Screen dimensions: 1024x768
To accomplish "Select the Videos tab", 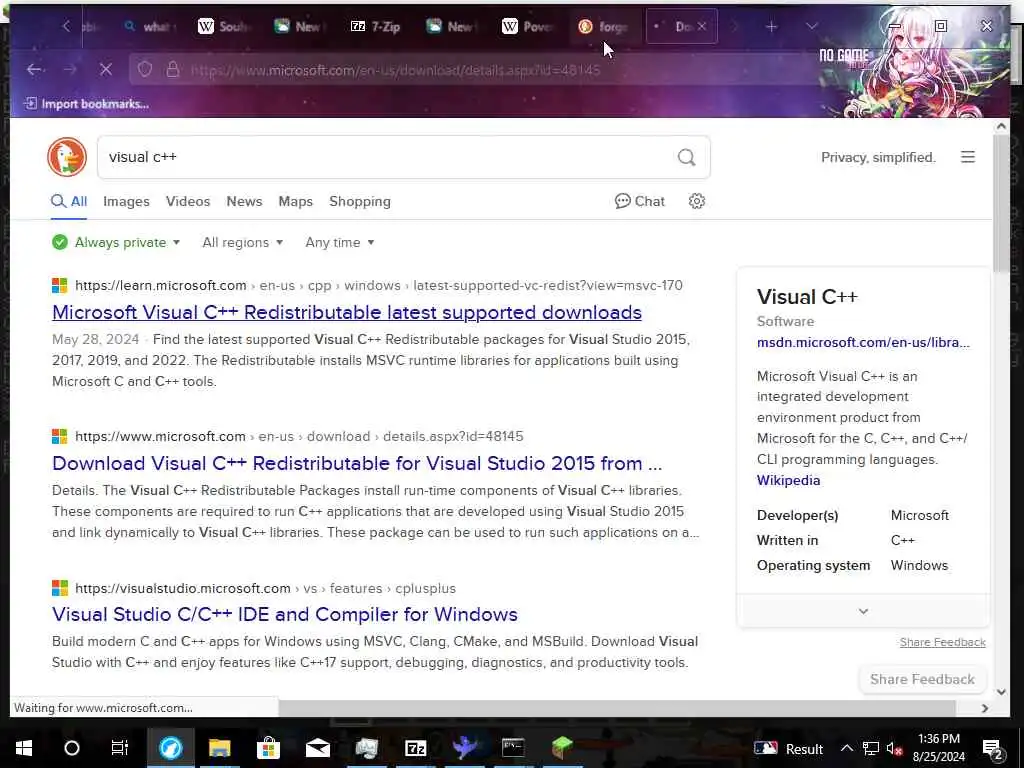I will tap(188, 201).
